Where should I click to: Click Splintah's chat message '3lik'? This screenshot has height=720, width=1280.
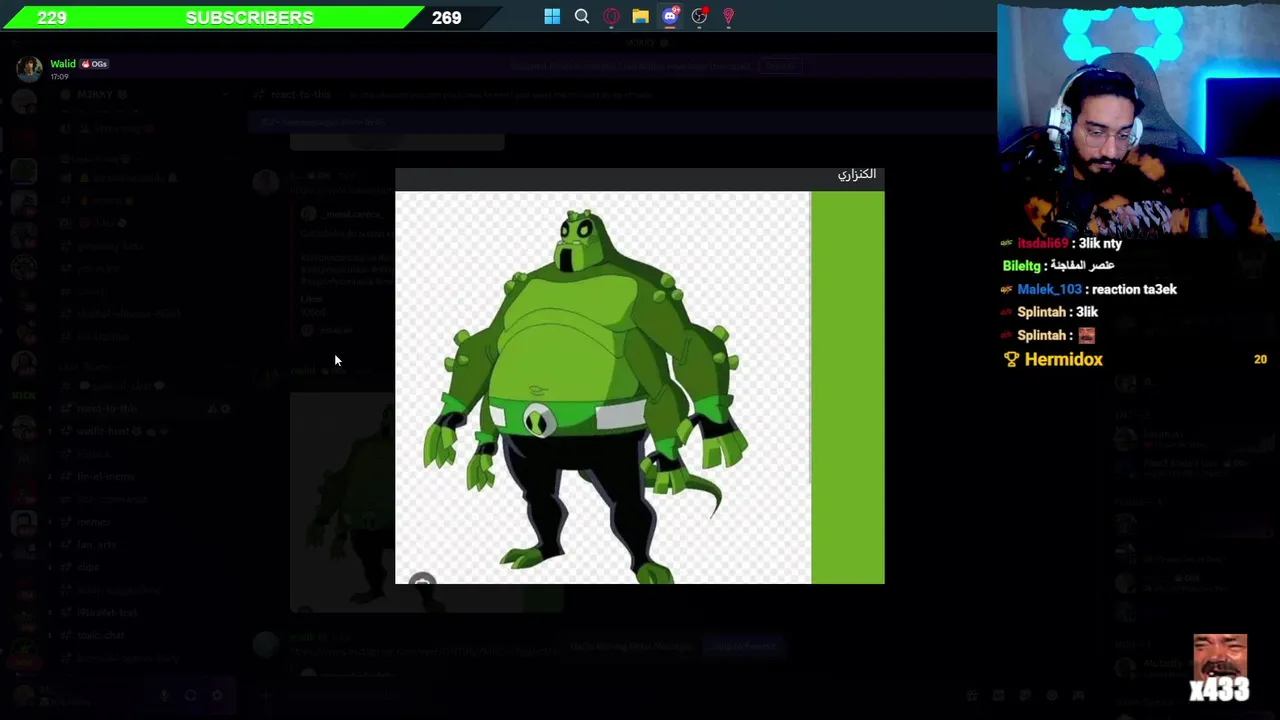[1087, 312]
